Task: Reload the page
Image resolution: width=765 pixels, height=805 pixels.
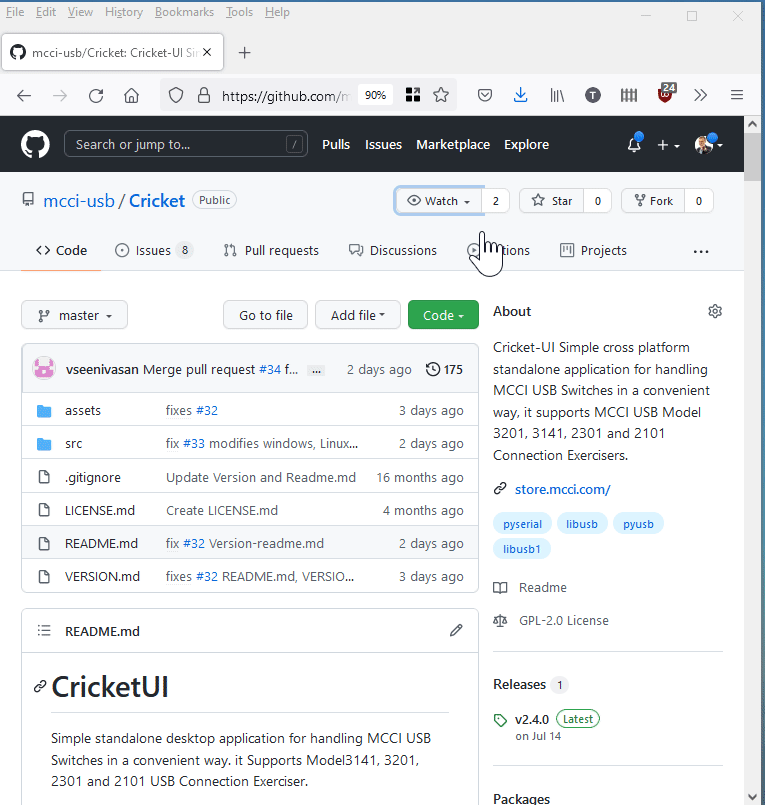Action: pyautogui.click(x=96, y=95)
